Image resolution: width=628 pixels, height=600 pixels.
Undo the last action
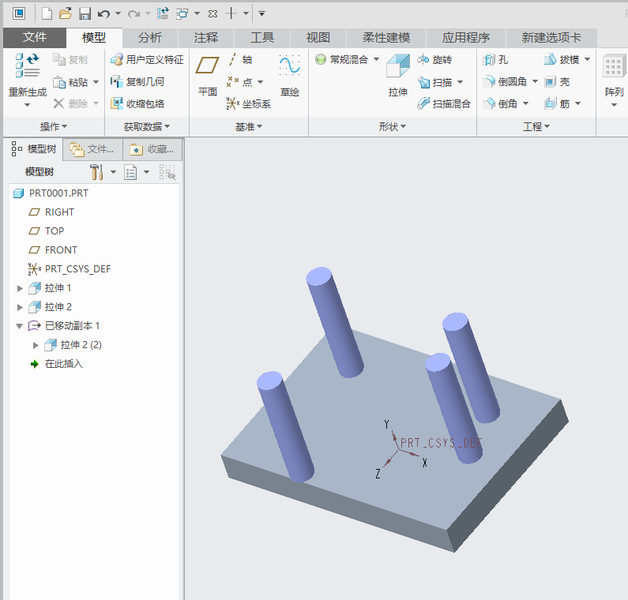(104, 14)
